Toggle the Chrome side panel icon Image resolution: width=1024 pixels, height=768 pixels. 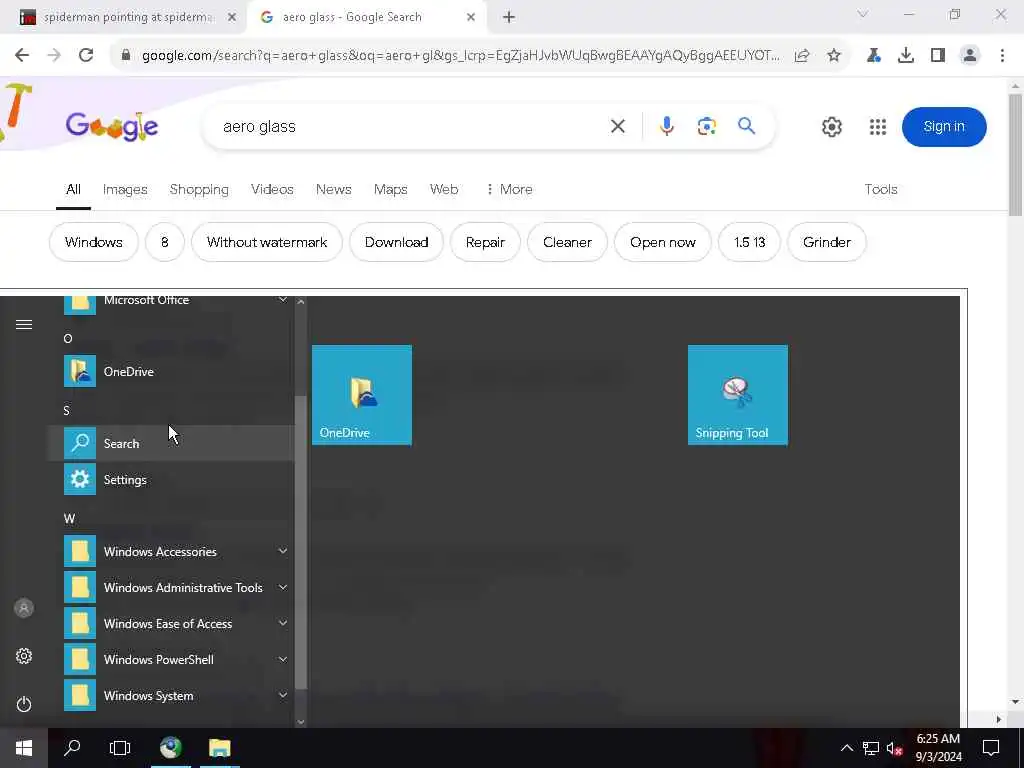point(938,56)
